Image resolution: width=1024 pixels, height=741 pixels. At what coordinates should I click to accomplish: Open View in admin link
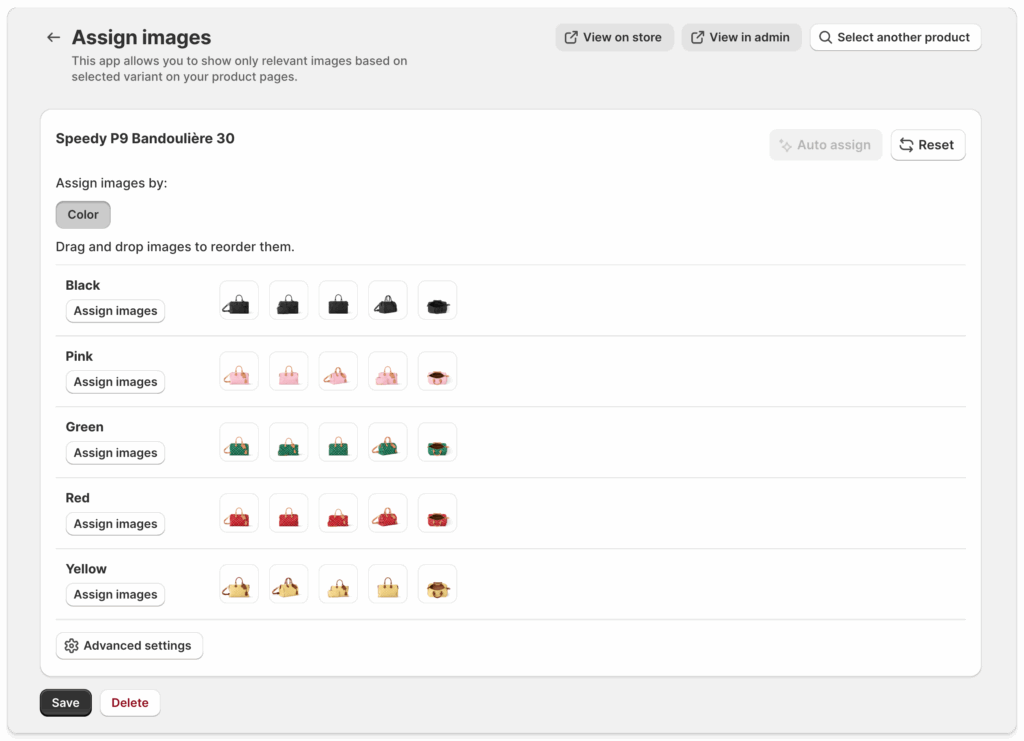[x=741, y=37]
